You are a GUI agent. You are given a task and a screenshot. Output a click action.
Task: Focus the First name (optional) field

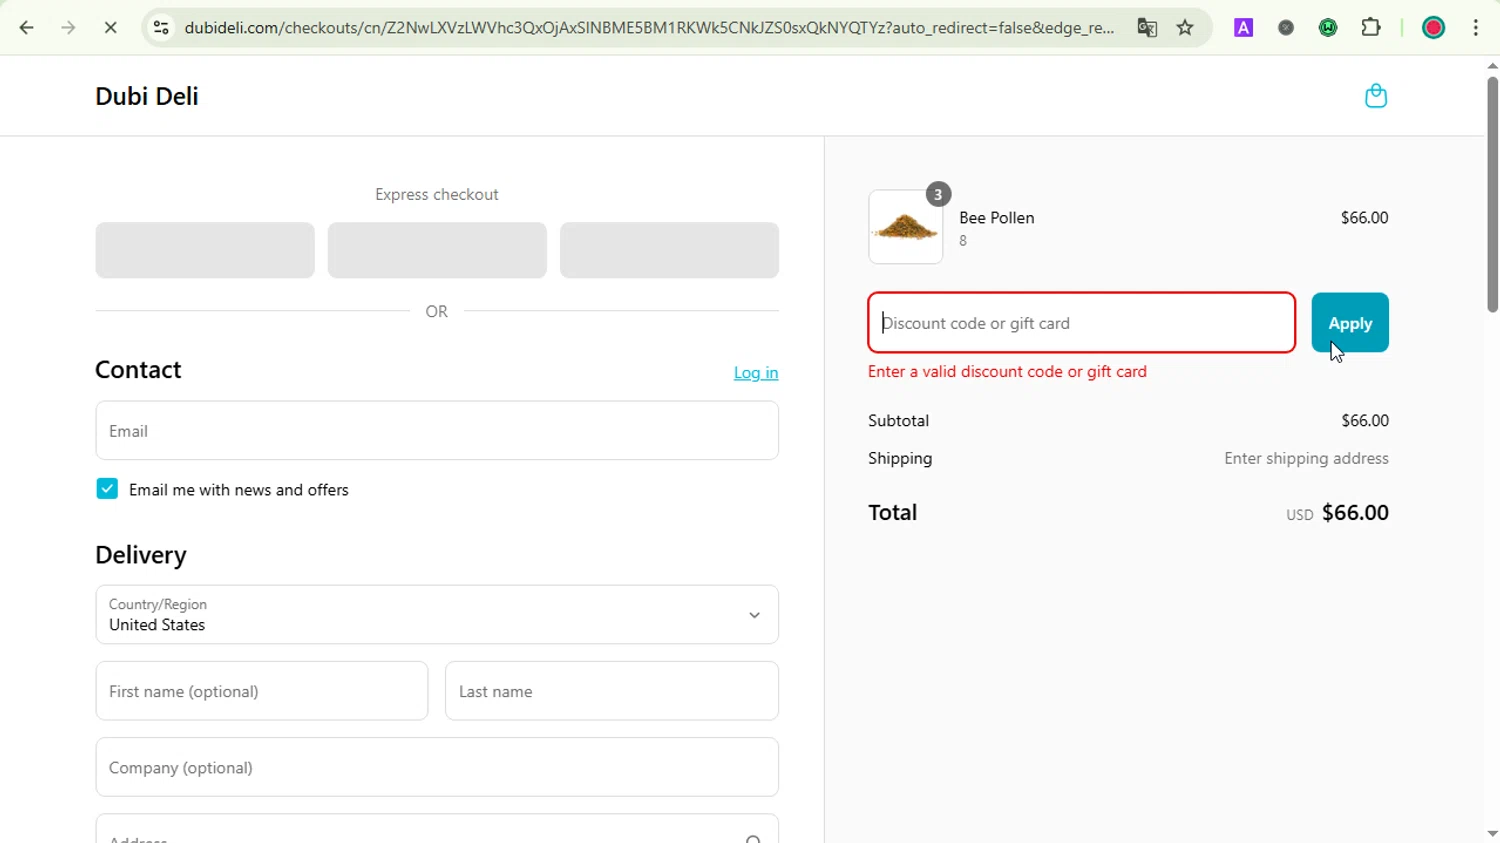[262, 691]
